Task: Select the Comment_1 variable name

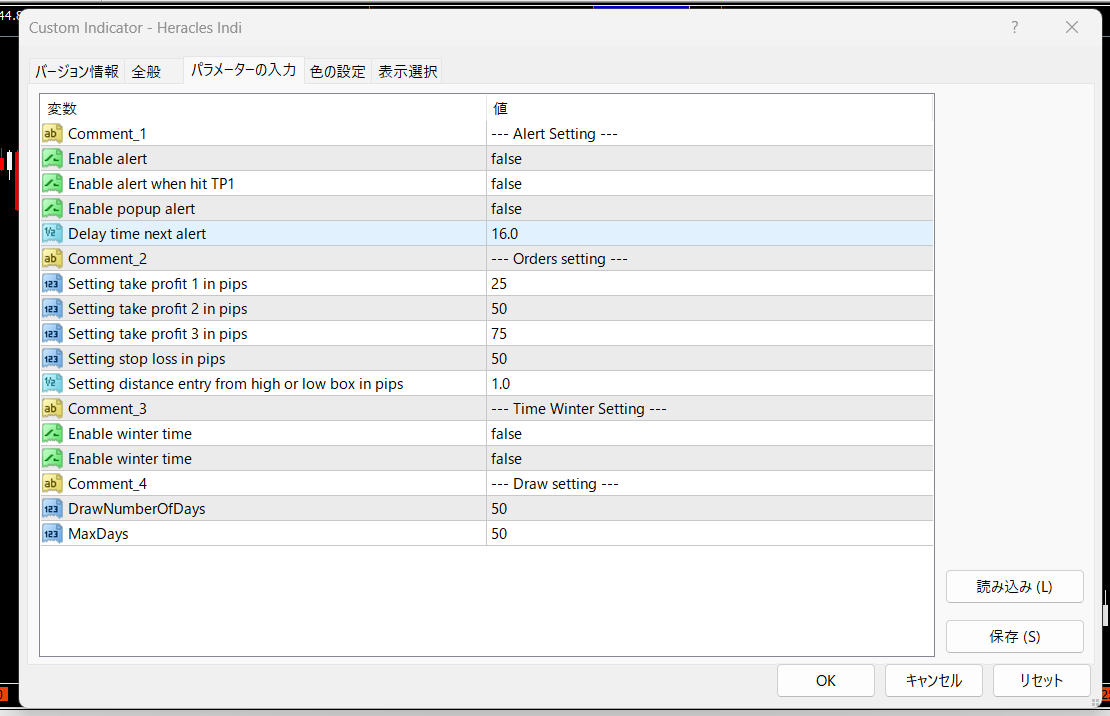Action: (107, 134)
